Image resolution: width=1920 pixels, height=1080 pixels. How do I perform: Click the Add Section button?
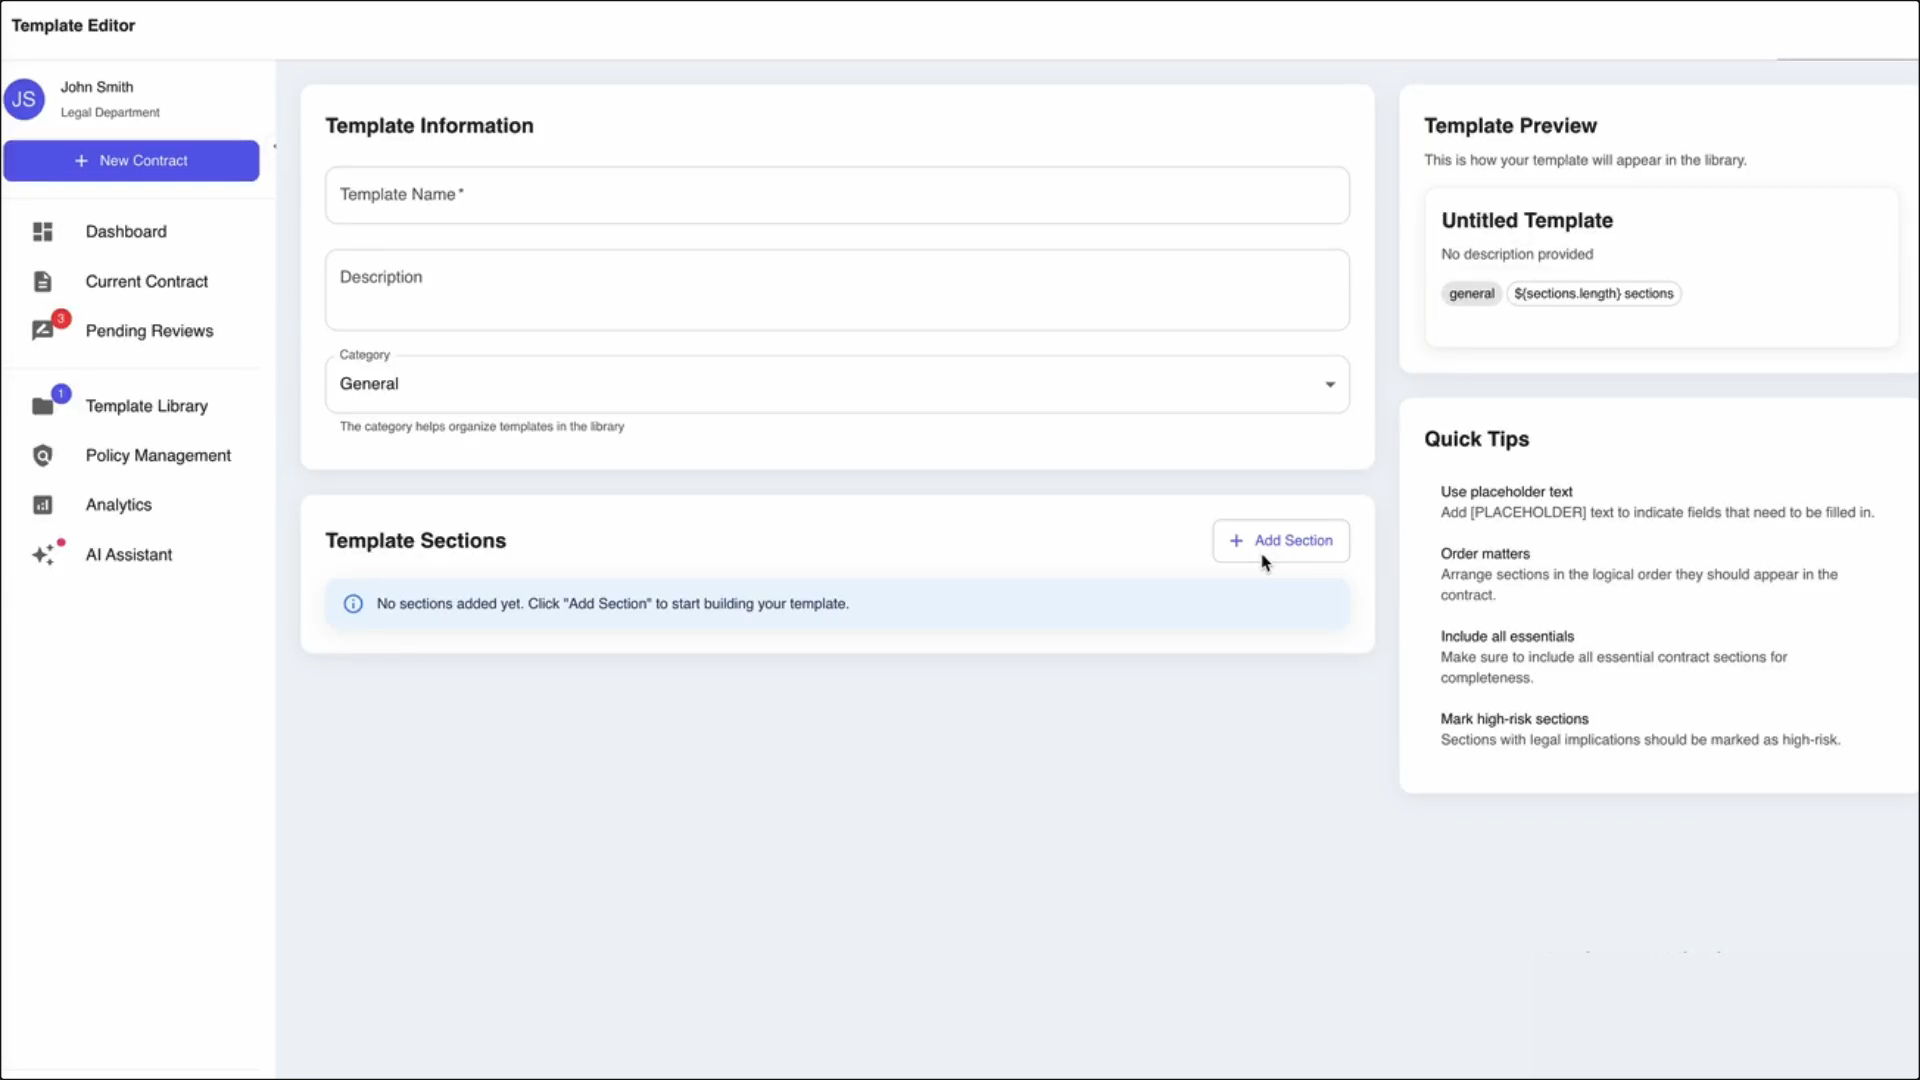(x=1281, y=541)
